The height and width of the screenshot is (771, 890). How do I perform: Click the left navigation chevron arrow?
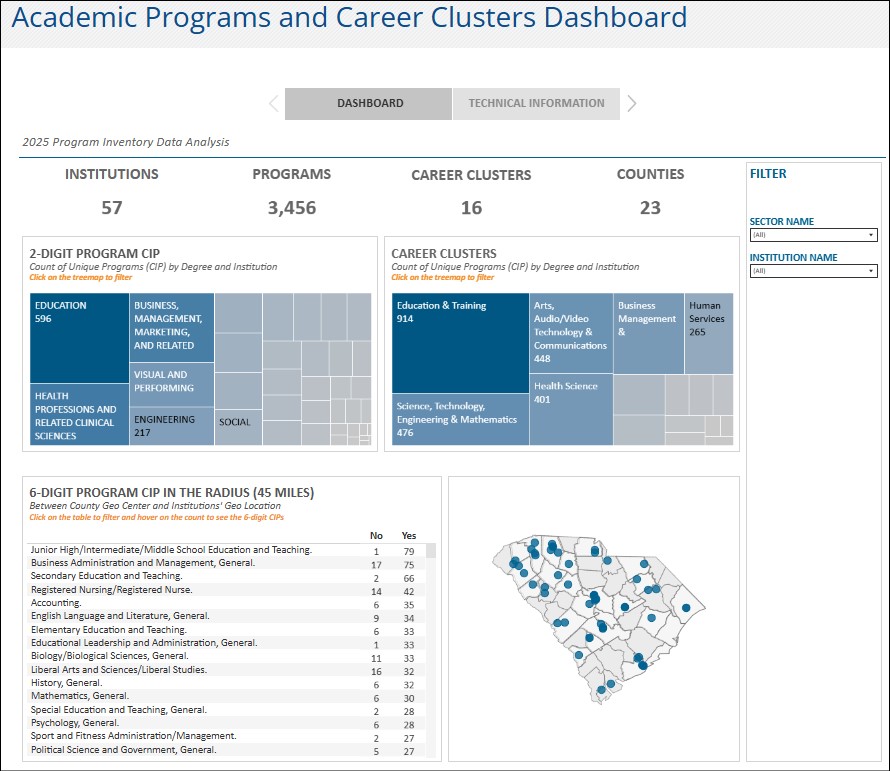274,103
